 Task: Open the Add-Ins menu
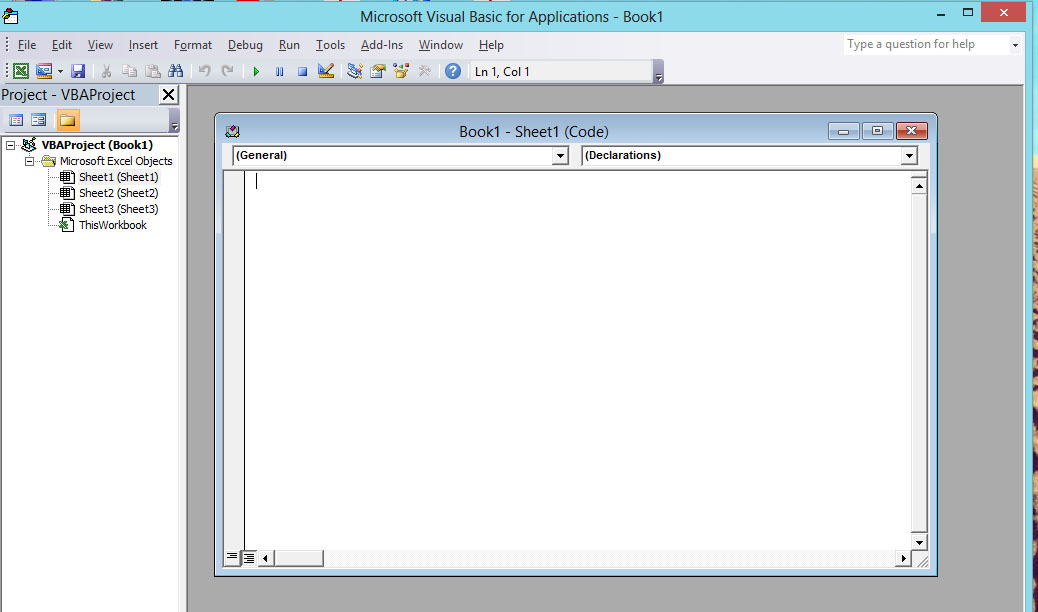click(x=382, y=45)
